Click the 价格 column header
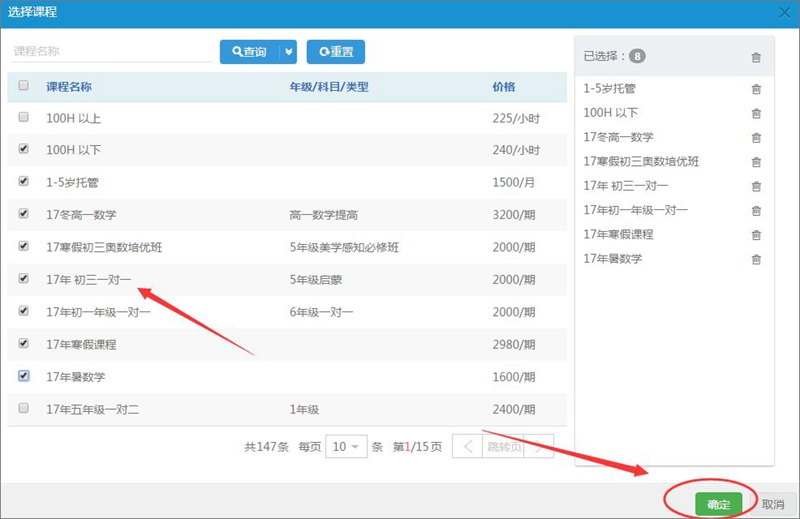800x519 pixels. [505, 87]
